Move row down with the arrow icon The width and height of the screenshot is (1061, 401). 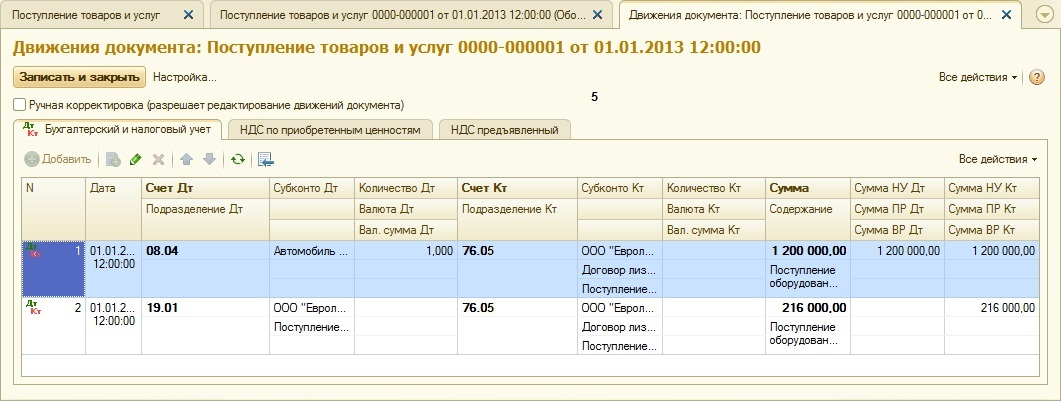(209, 159)
